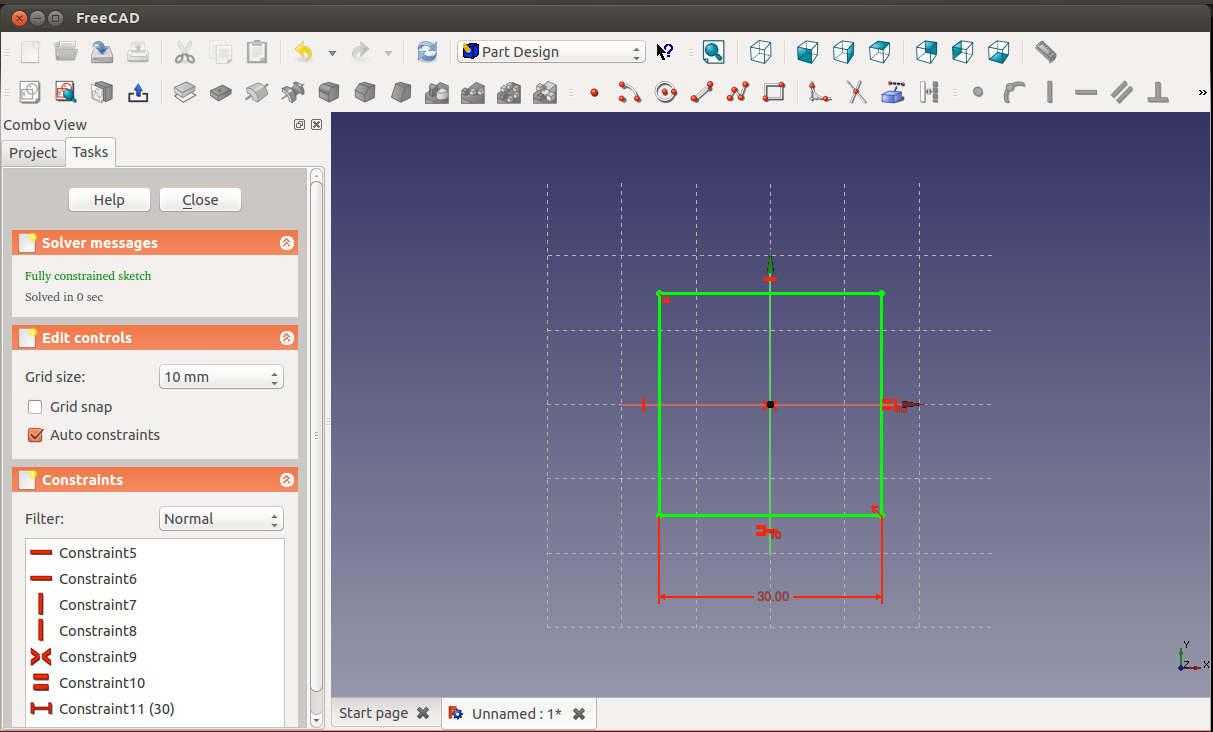Viewport: 1213px width, 732px height.
Task: Click the Refresh recompute icon
Action: 427,52
